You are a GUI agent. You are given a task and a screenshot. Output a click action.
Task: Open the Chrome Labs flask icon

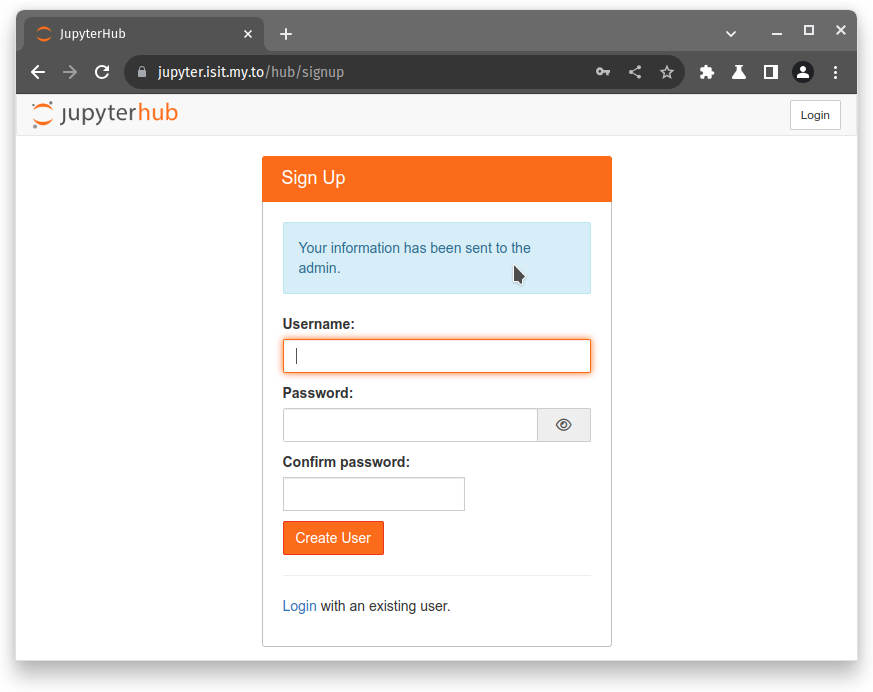click(x=739, y=72)
